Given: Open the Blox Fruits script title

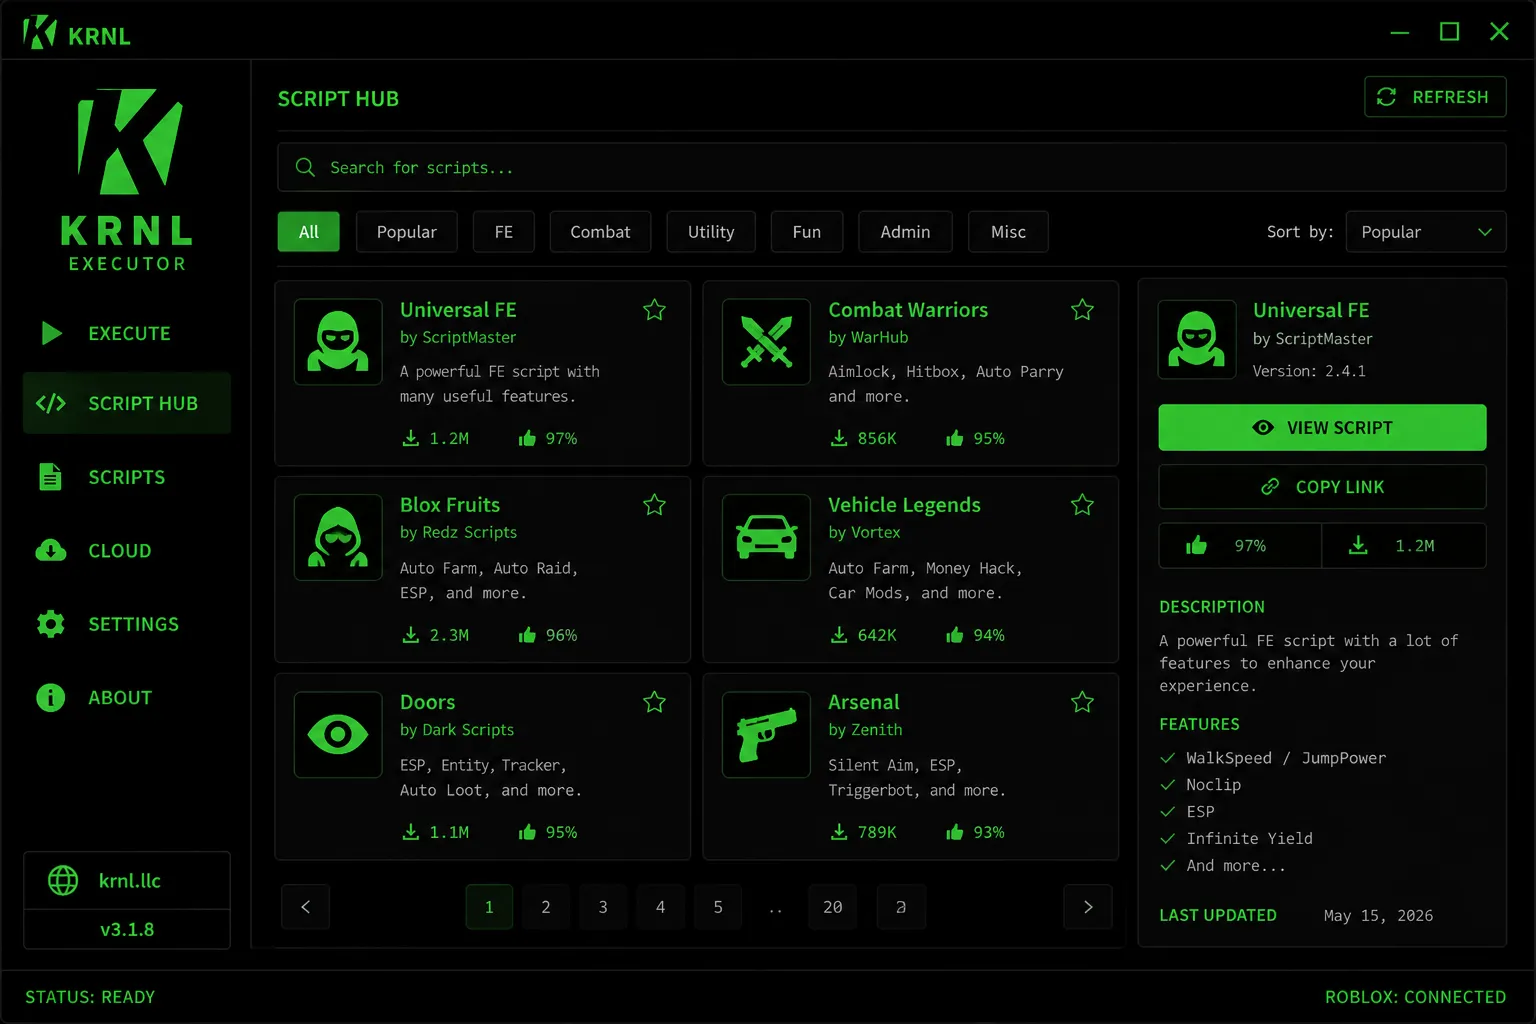Looking at the screenshot, I should click(x=450, y=505).
